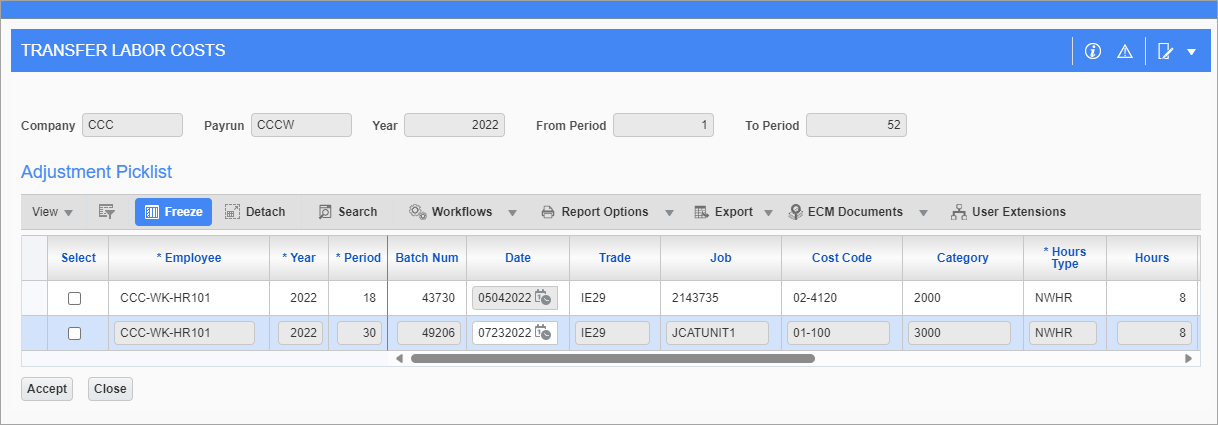The width and height of the screenshot is (1218, 425).
Task: Sort by the Trade column header
Action: click(x=615, y=258)
